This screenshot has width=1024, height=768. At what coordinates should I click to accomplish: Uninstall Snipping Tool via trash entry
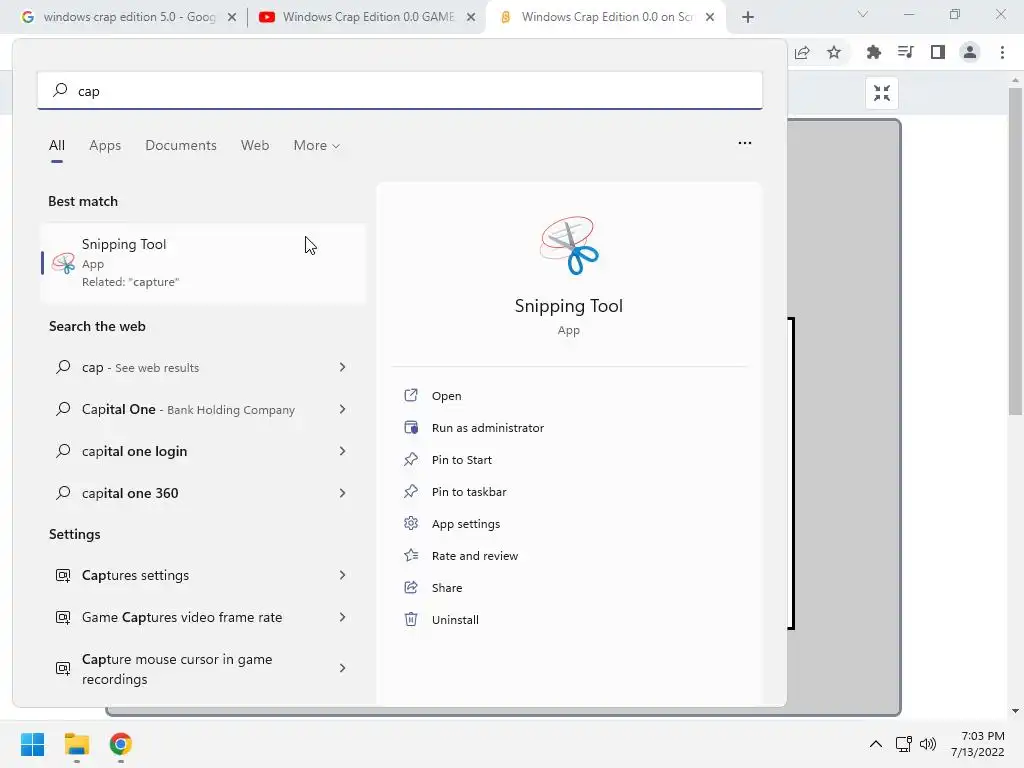[455, 620]
